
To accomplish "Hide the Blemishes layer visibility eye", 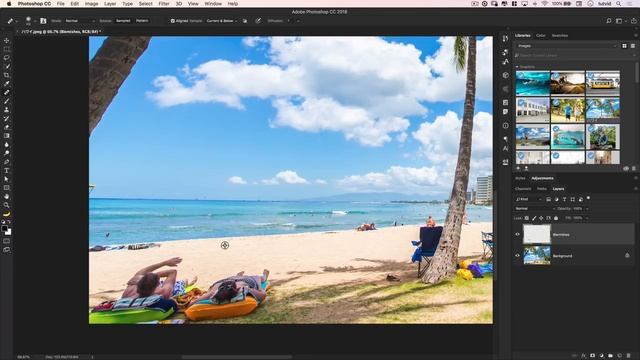I will [518, 235].
